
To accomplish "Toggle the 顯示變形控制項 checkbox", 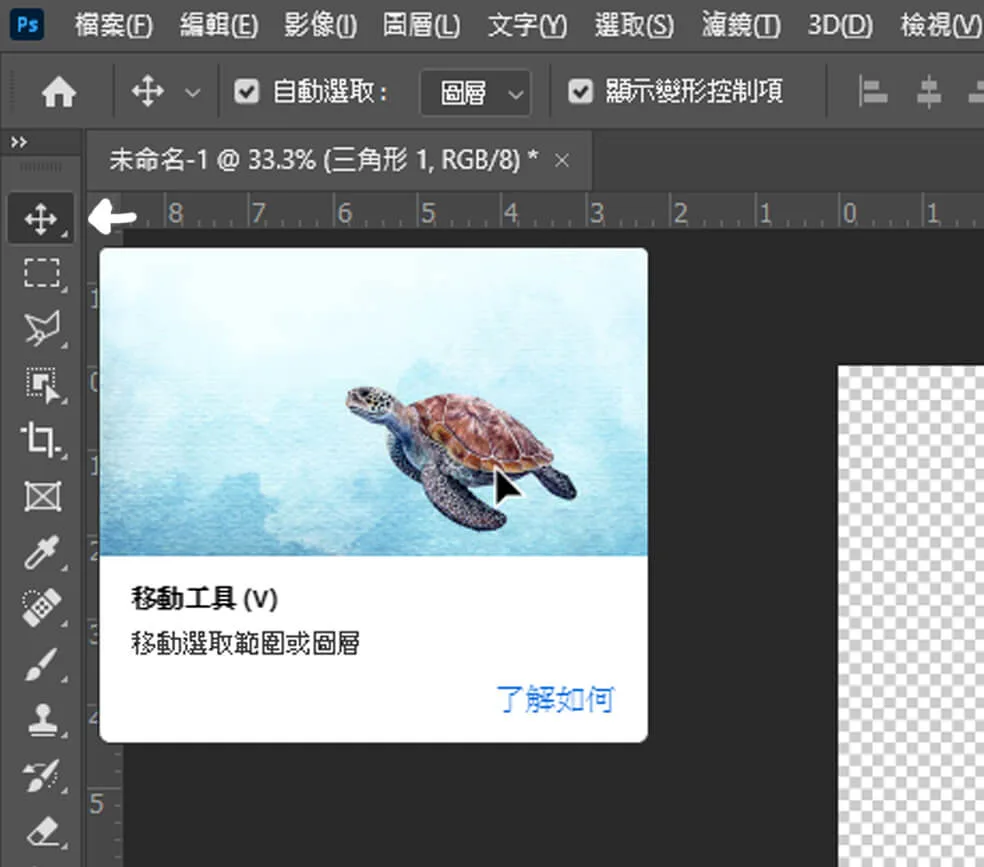I will point(580,92).
